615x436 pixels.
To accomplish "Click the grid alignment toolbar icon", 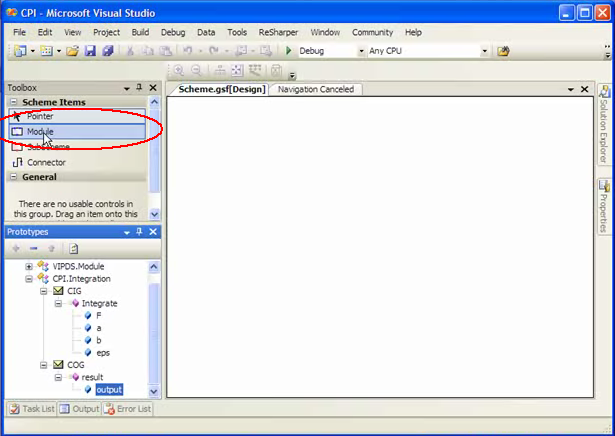I will [255, 70].
